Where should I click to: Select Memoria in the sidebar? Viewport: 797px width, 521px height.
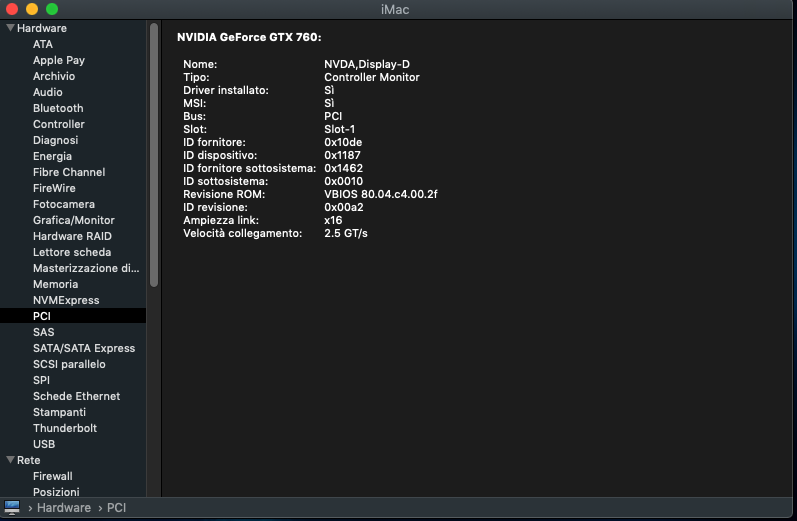tap(55, 284)
